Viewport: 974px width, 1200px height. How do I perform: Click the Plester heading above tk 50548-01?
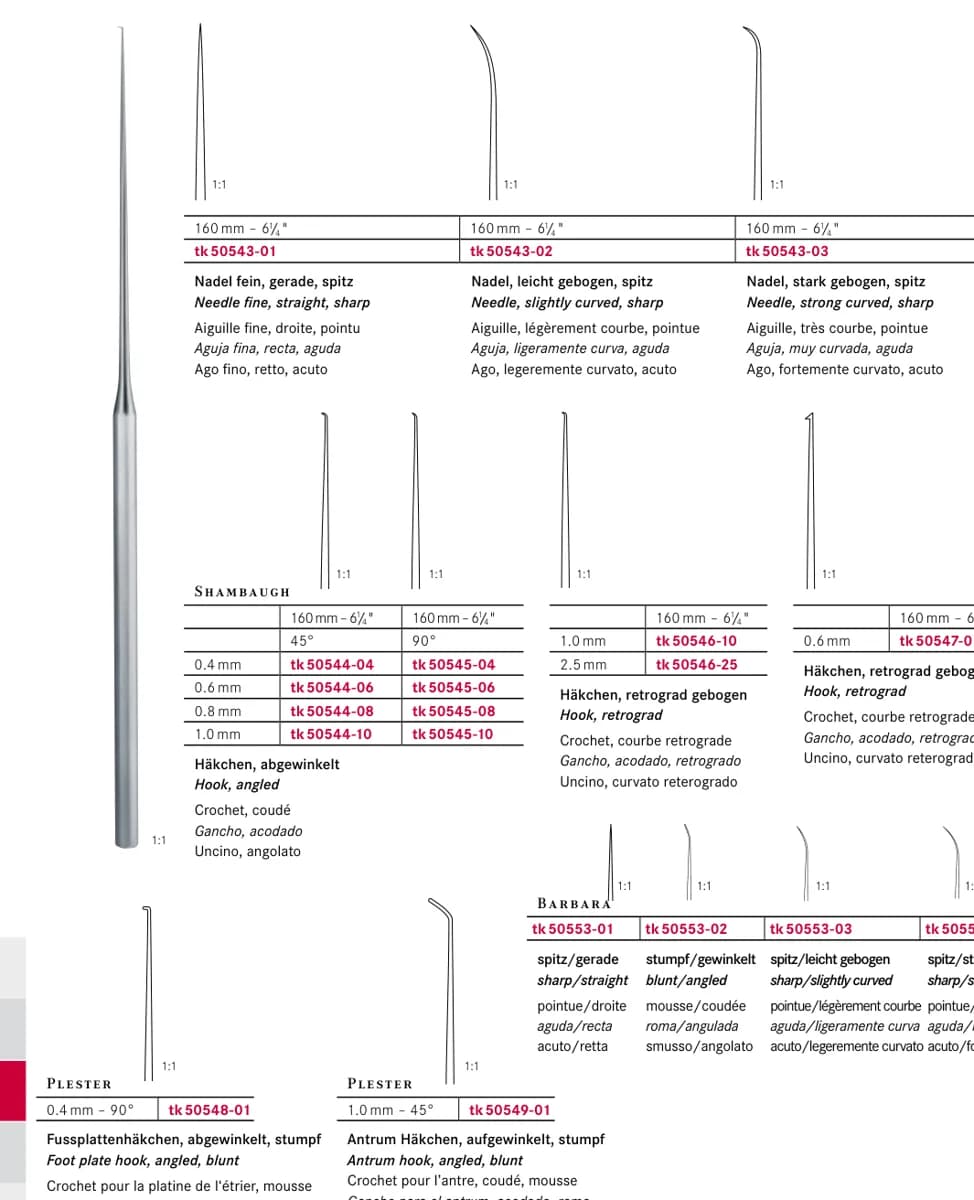[79, 1084]
